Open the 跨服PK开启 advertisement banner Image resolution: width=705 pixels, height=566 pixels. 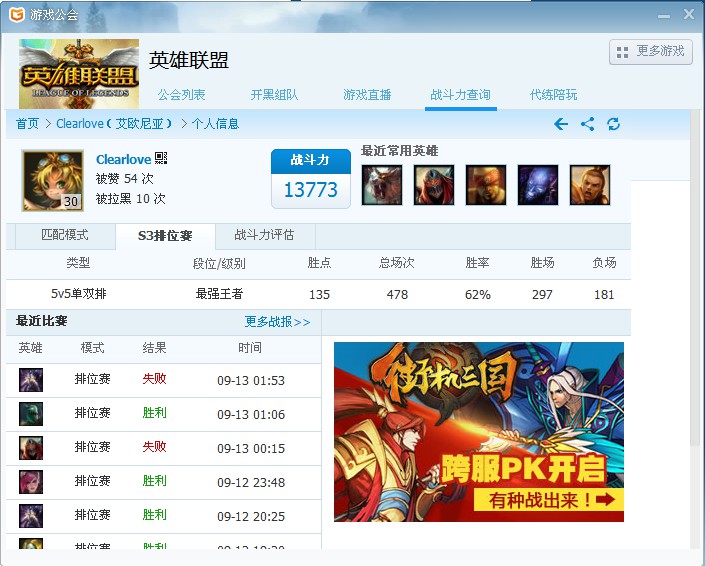(x=479, y=432)
